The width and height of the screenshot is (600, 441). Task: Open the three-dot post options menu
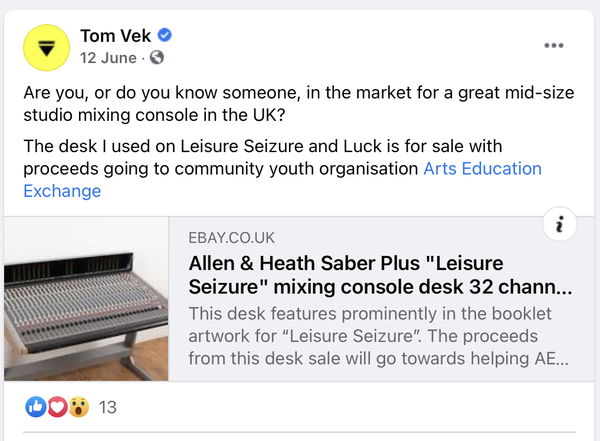click(554, 45)
